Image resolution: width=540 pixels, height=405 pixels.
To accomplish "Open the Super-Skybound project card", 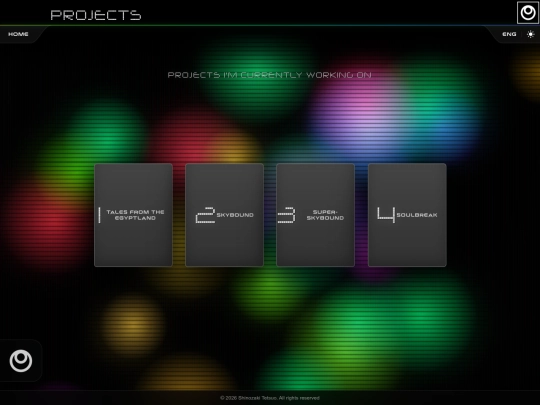I will [x=315, y=215].
